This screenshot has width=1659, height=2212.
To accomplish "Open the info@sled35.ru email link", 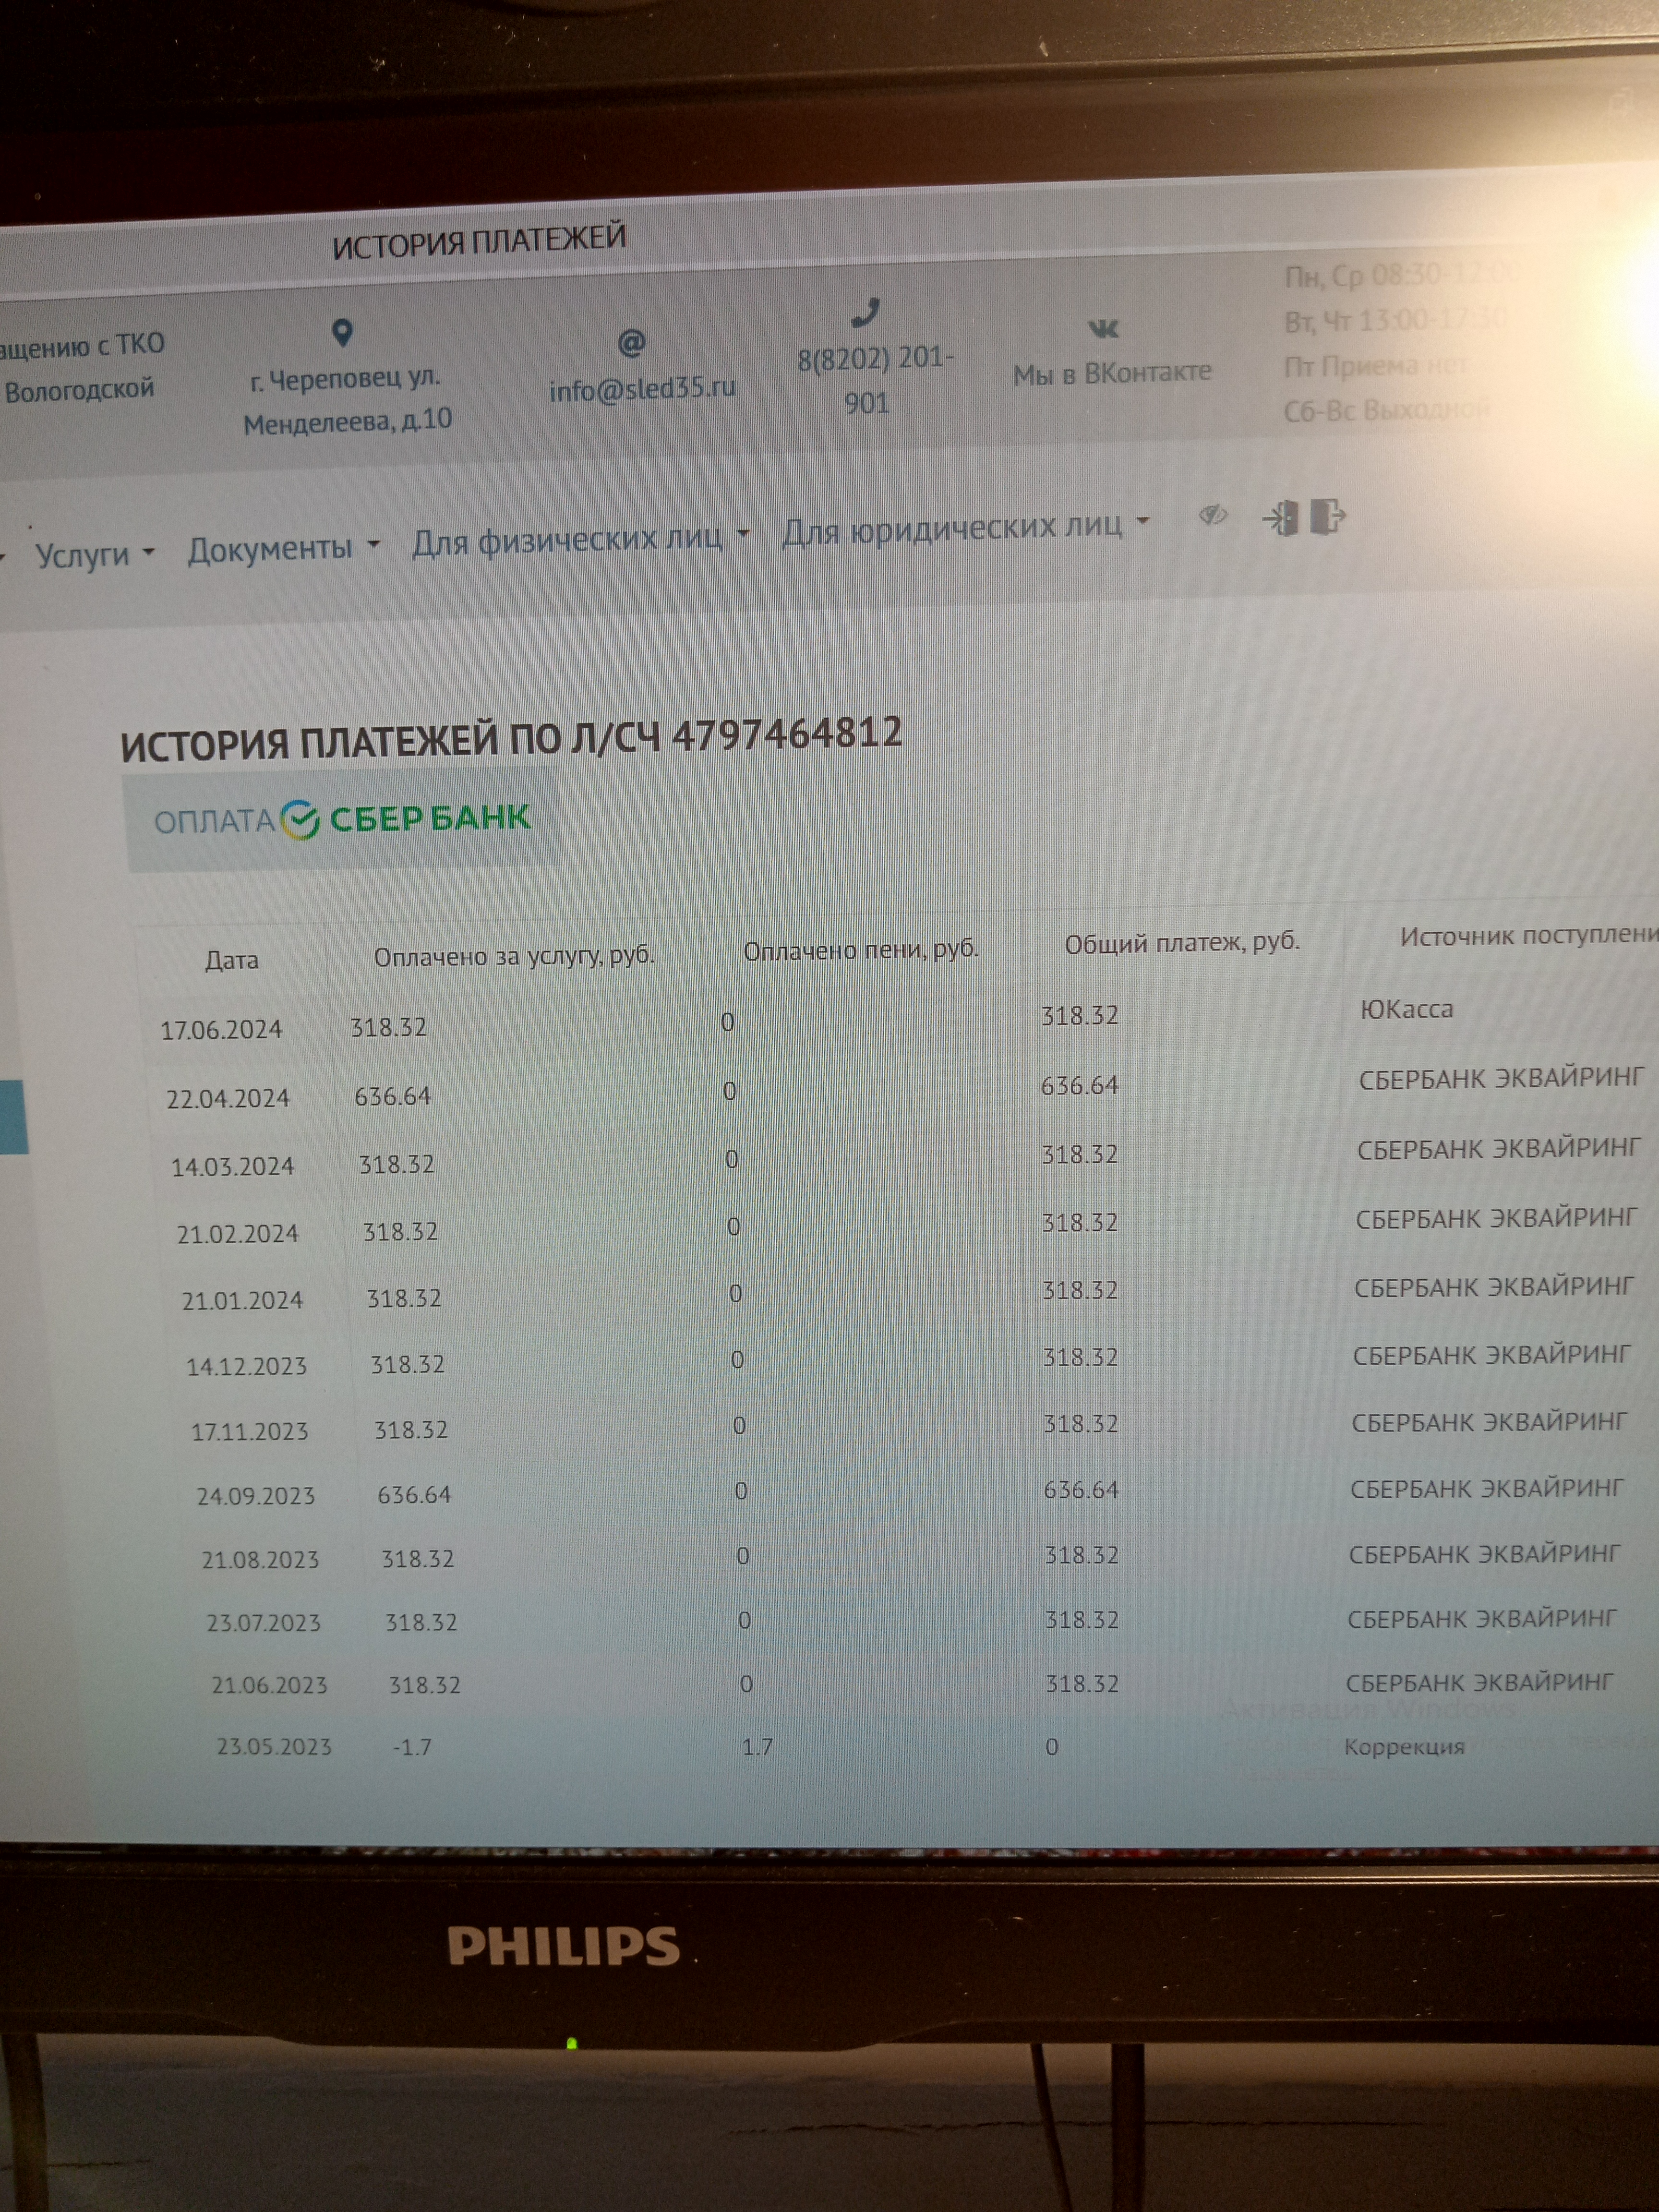I will 642,389.
